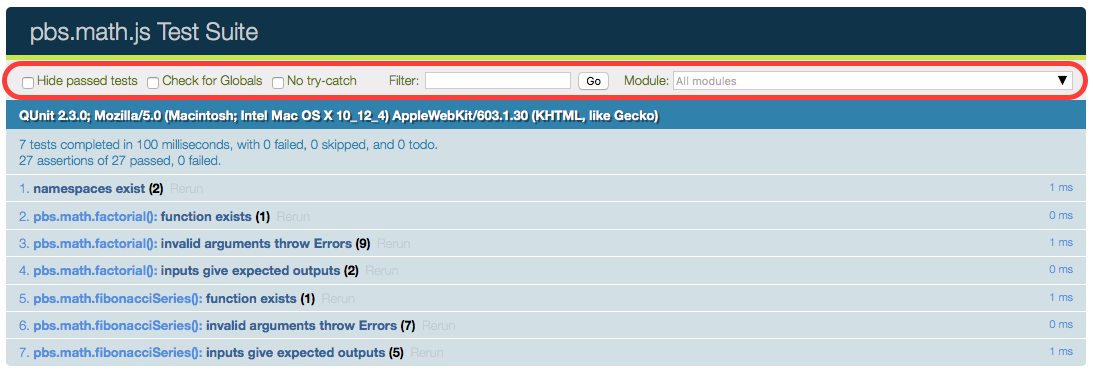
Task: Tick the Check for Globals checkbox
Action: tap(153, 83)
